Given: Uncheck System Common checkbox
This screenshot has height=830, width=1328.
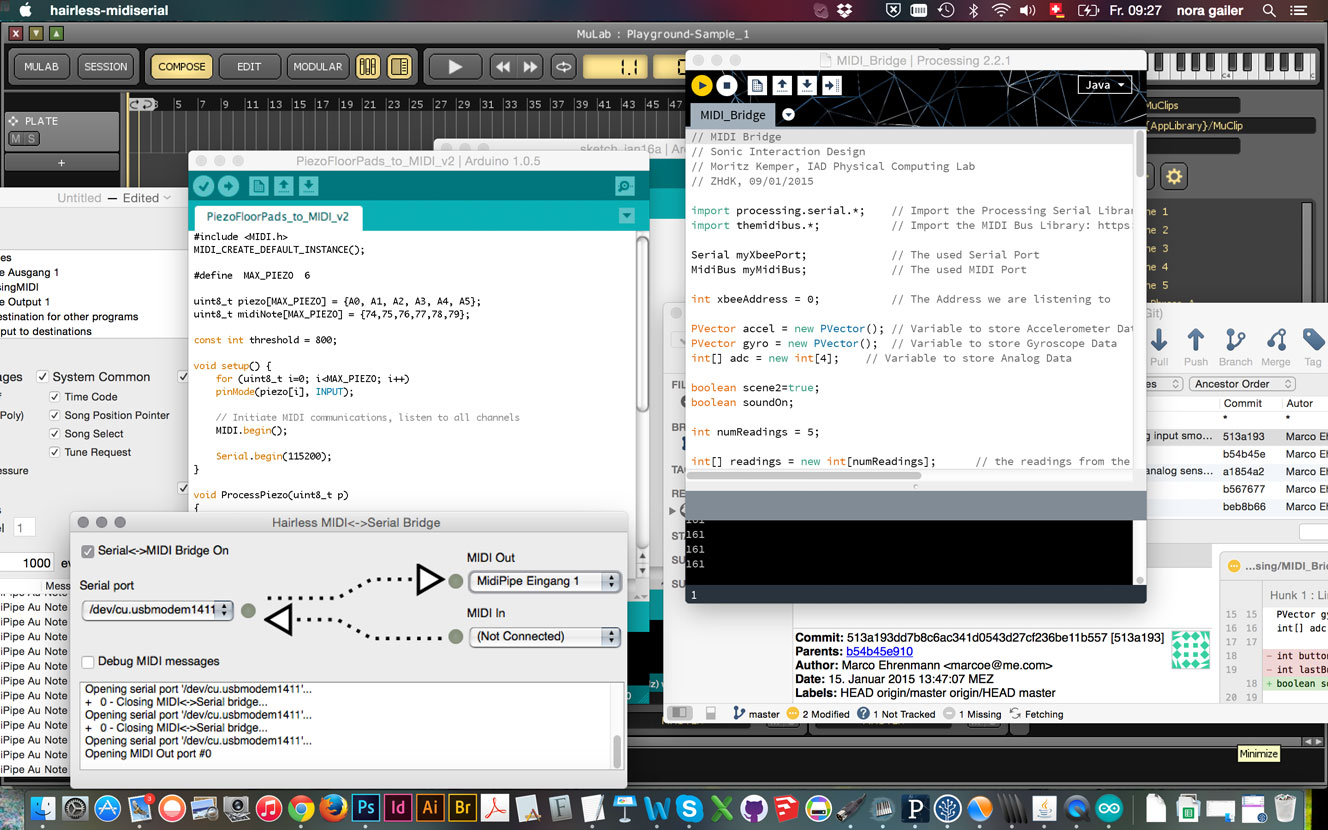Looking at the screenshot, I should pyautogui.click(x=42, y=377).
